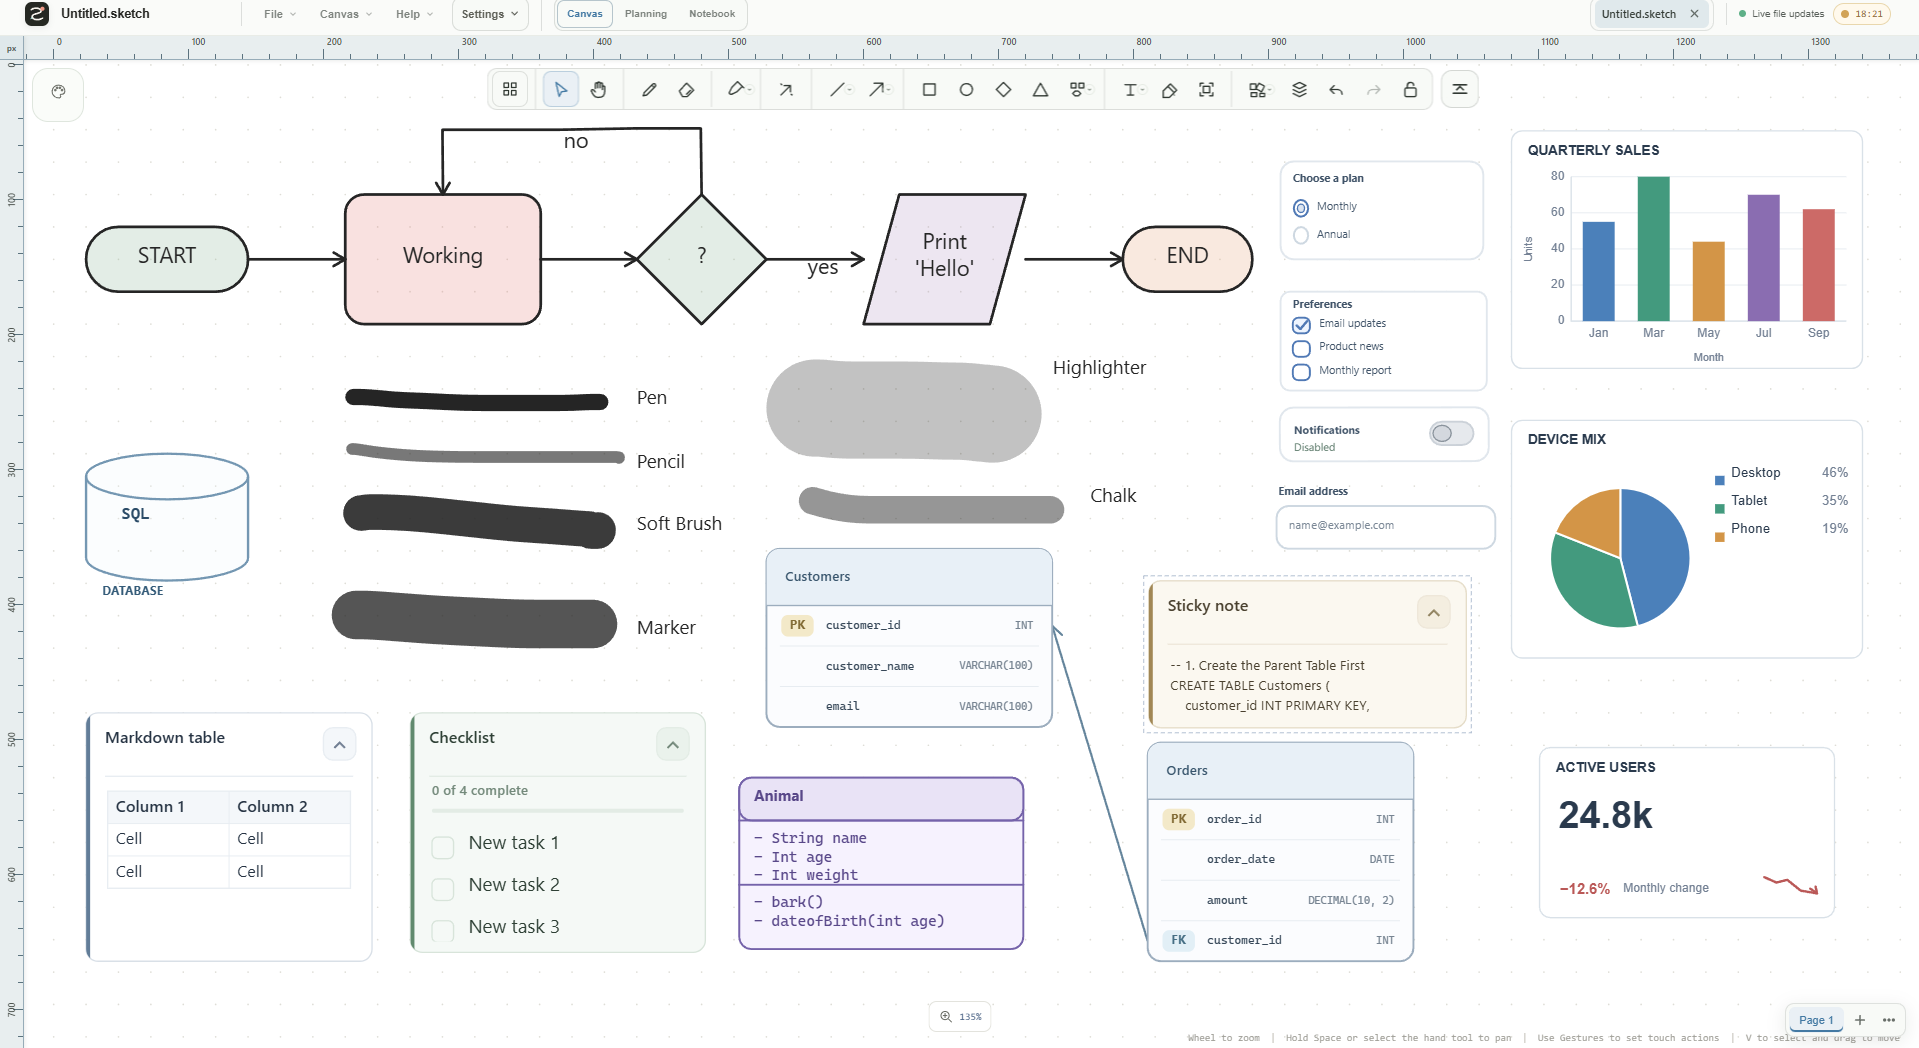
Task: Select the ellipse shape tool
Action: click(x=966, y=90)
